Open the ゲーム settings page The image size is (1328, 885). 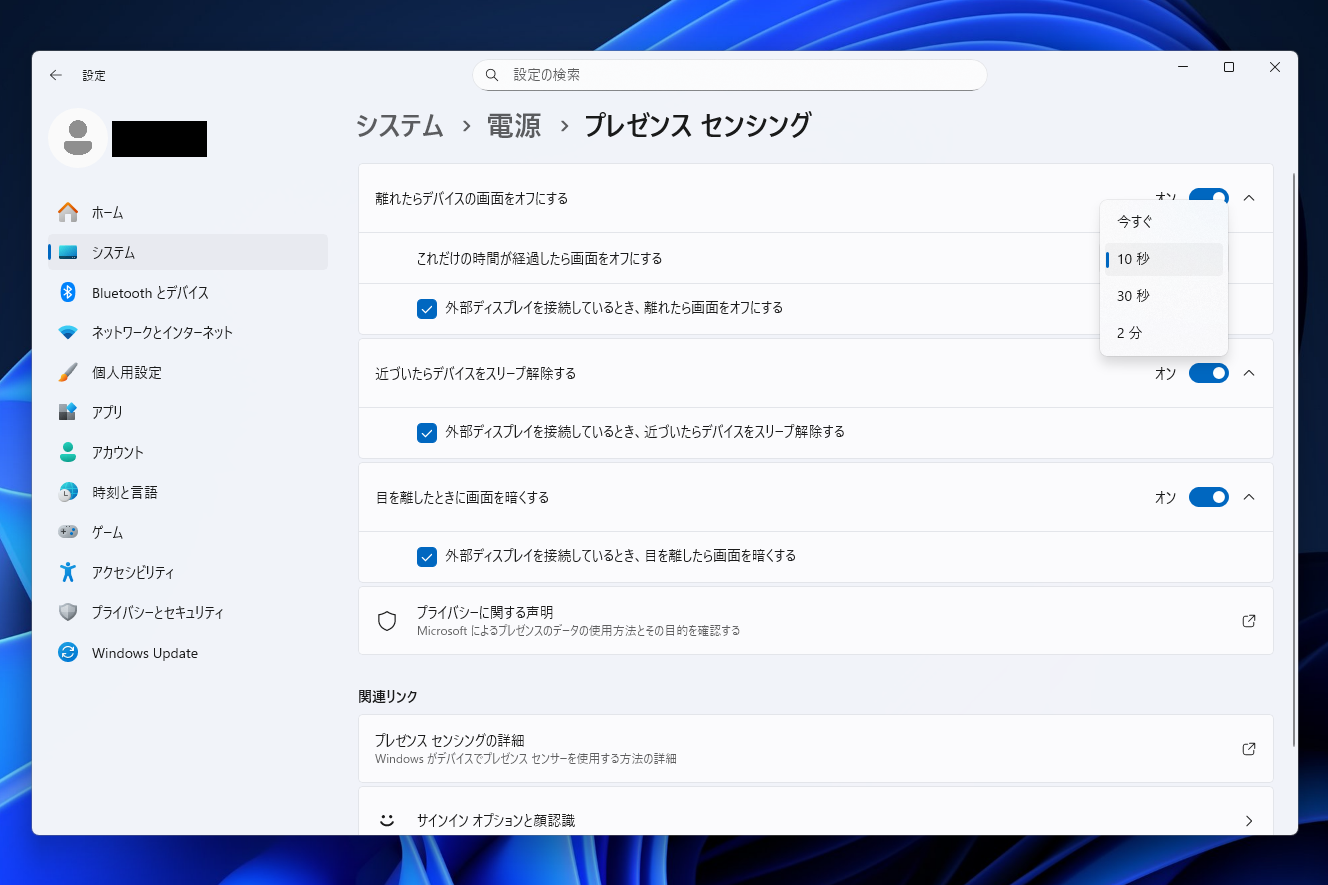[110, 532]
